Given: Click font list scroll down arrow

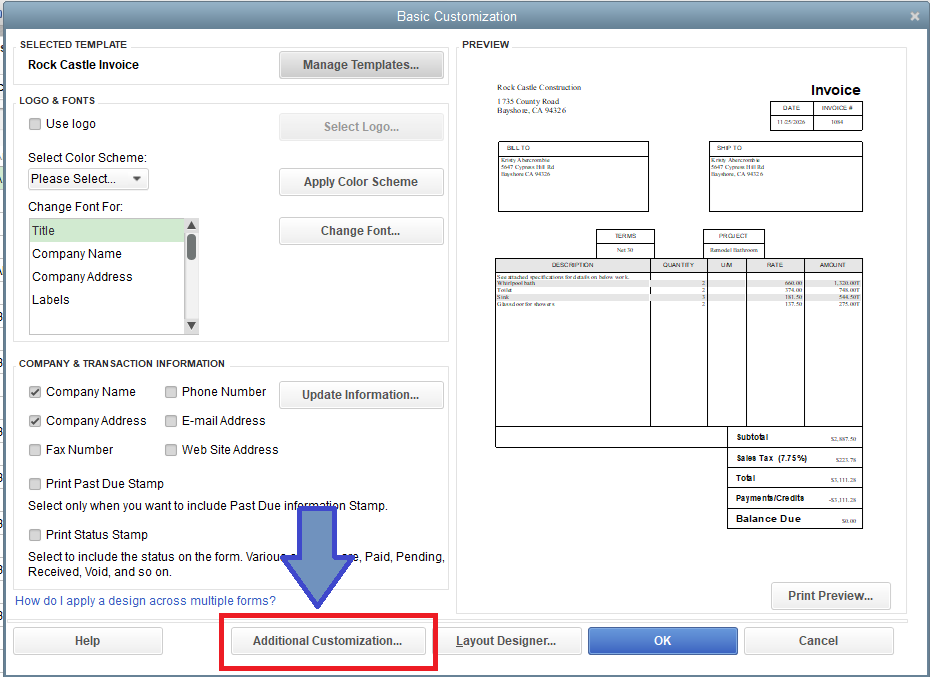Looking at the screenshot, I should click(x=191, y=325).
